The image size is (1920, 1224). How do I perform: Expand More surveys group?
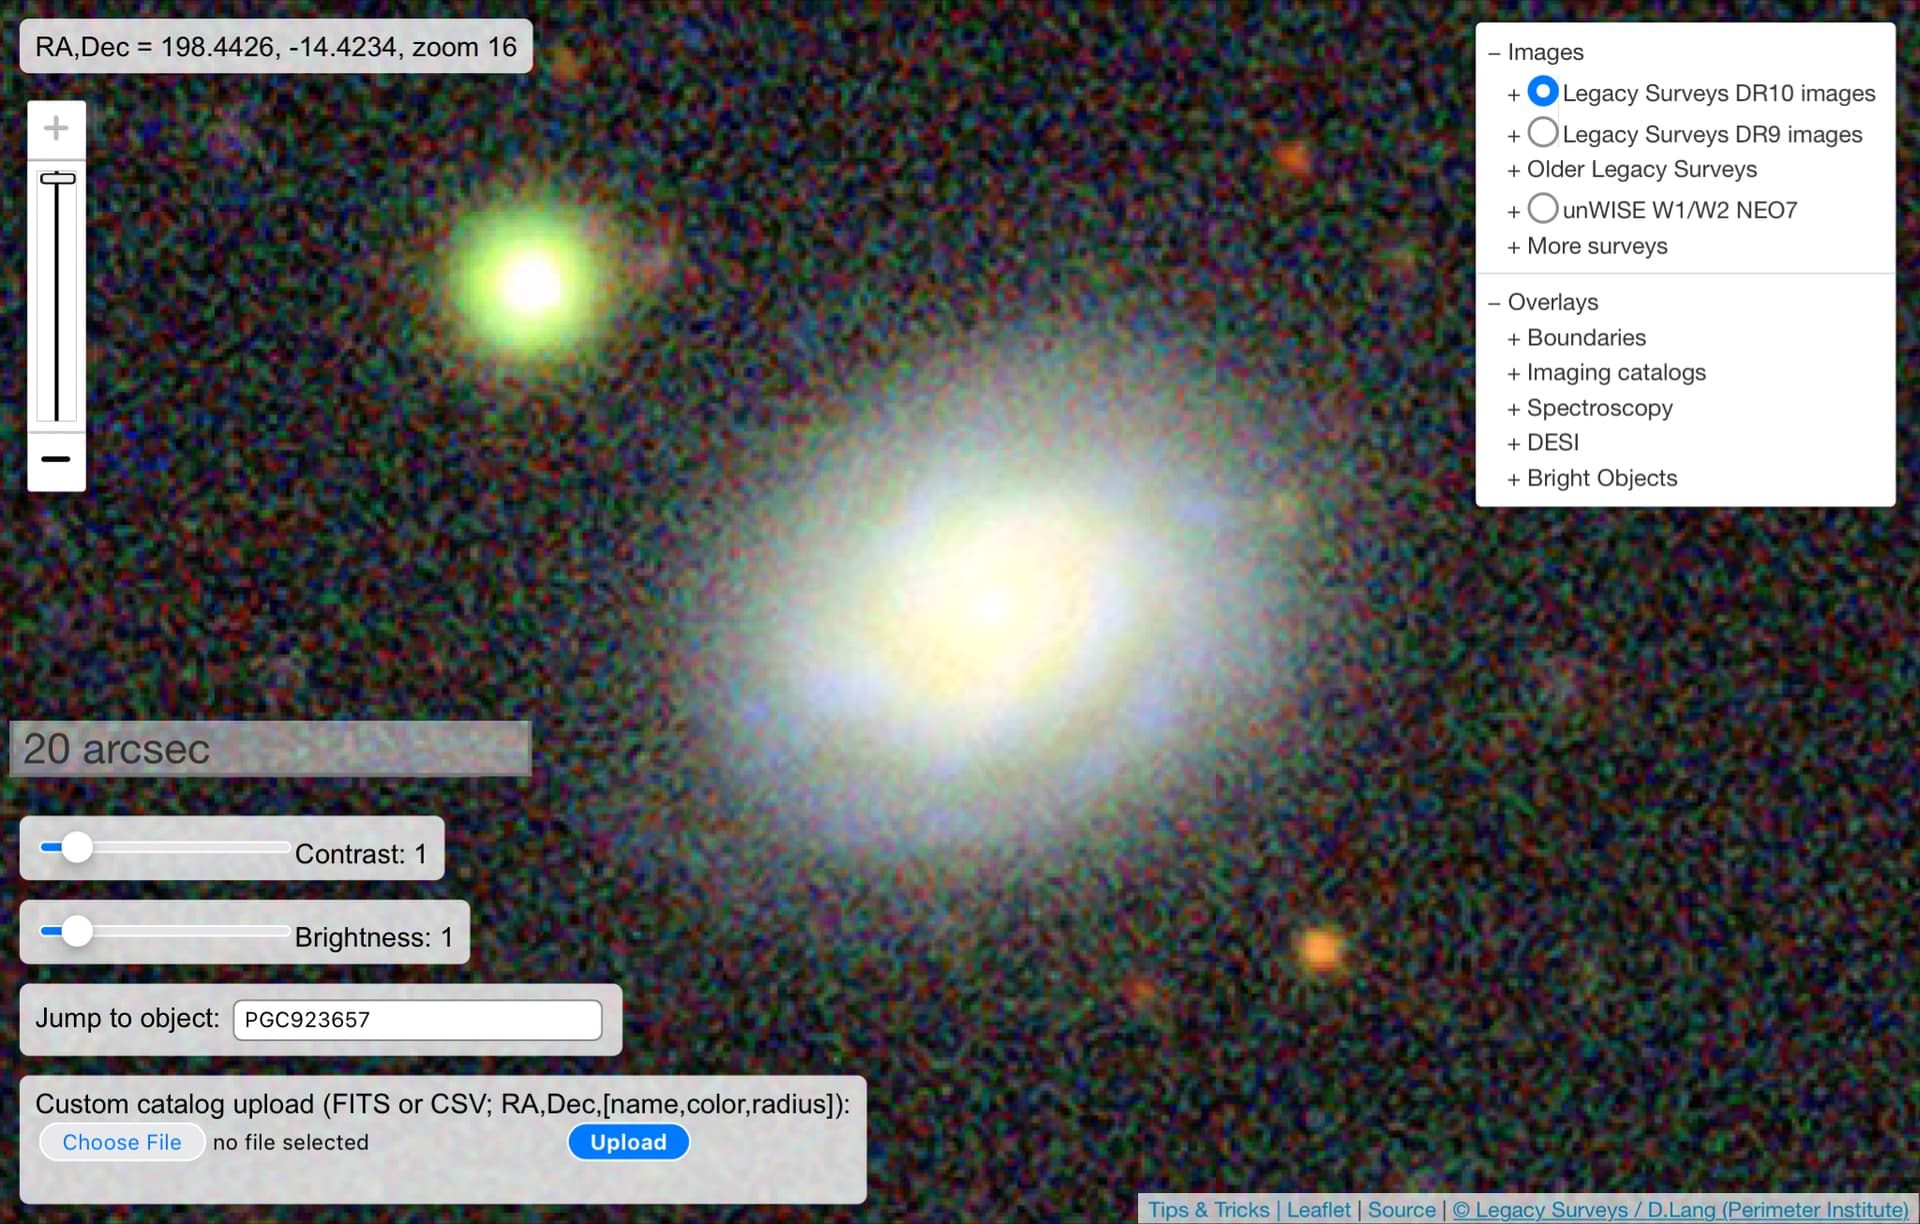click(x=1596, y=247)
